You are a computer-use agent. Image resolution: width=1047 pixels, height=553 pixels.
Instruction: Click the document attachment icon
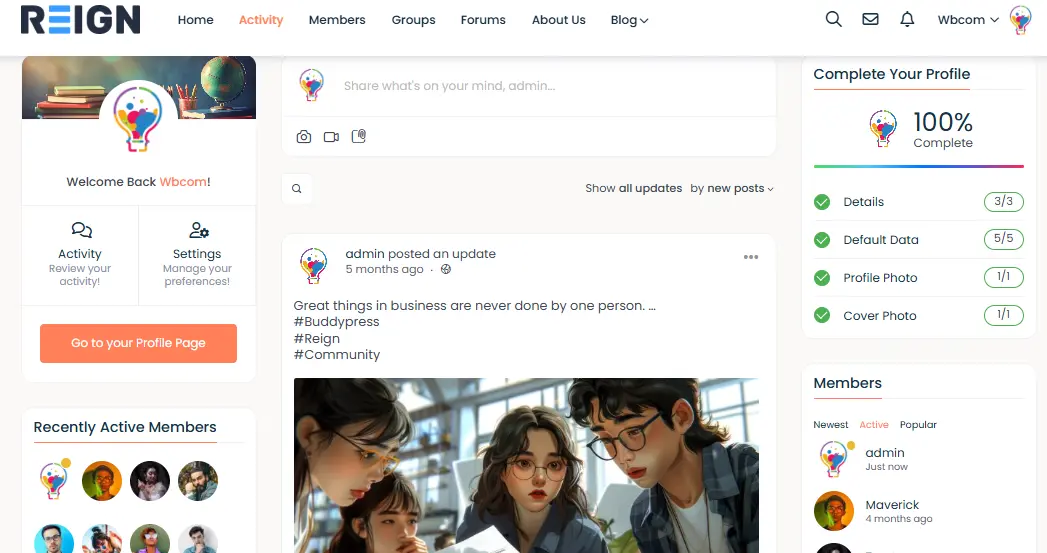tap(359, 136)
